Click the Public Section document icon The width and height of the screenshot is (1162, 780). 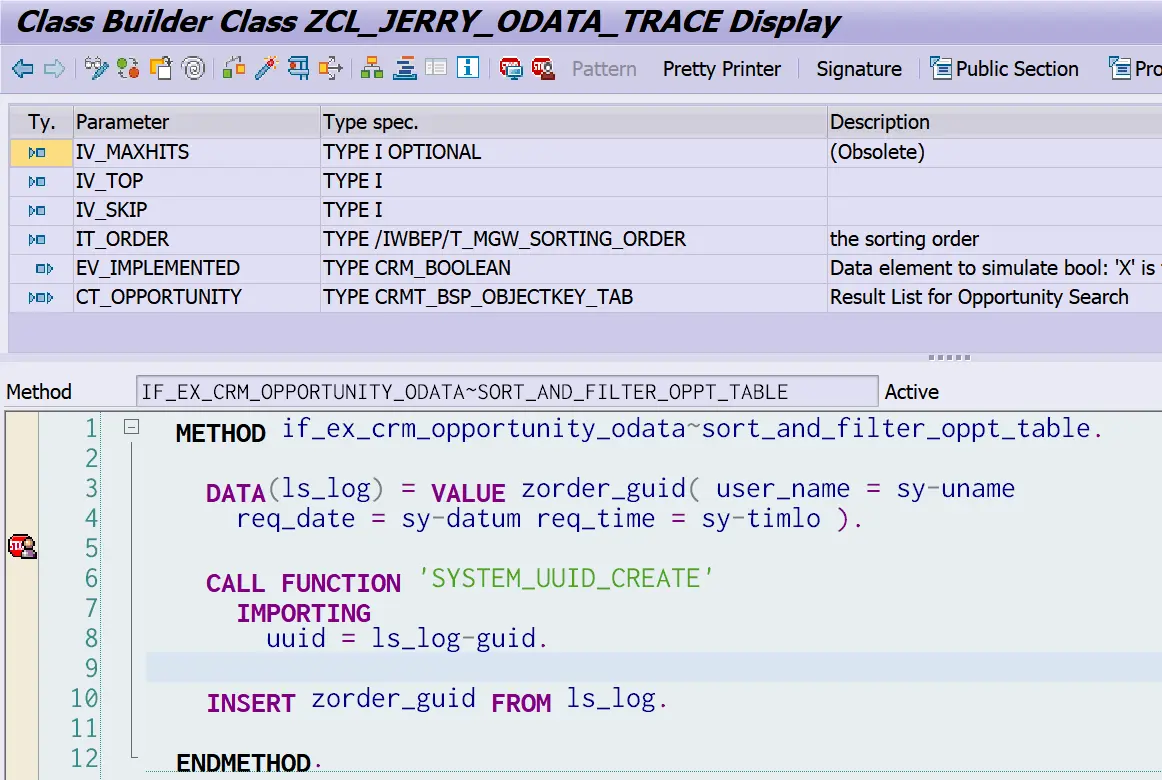pos(941,68)
